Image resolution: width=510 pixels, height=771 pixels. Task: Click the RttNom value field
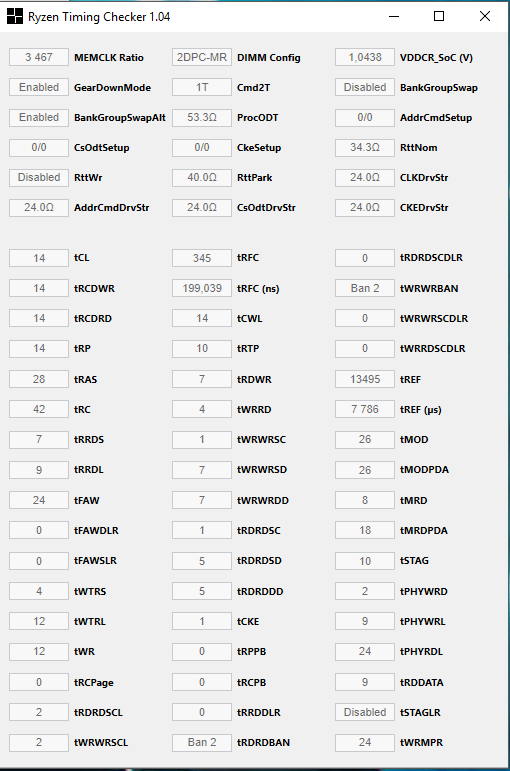coord(365,148)
